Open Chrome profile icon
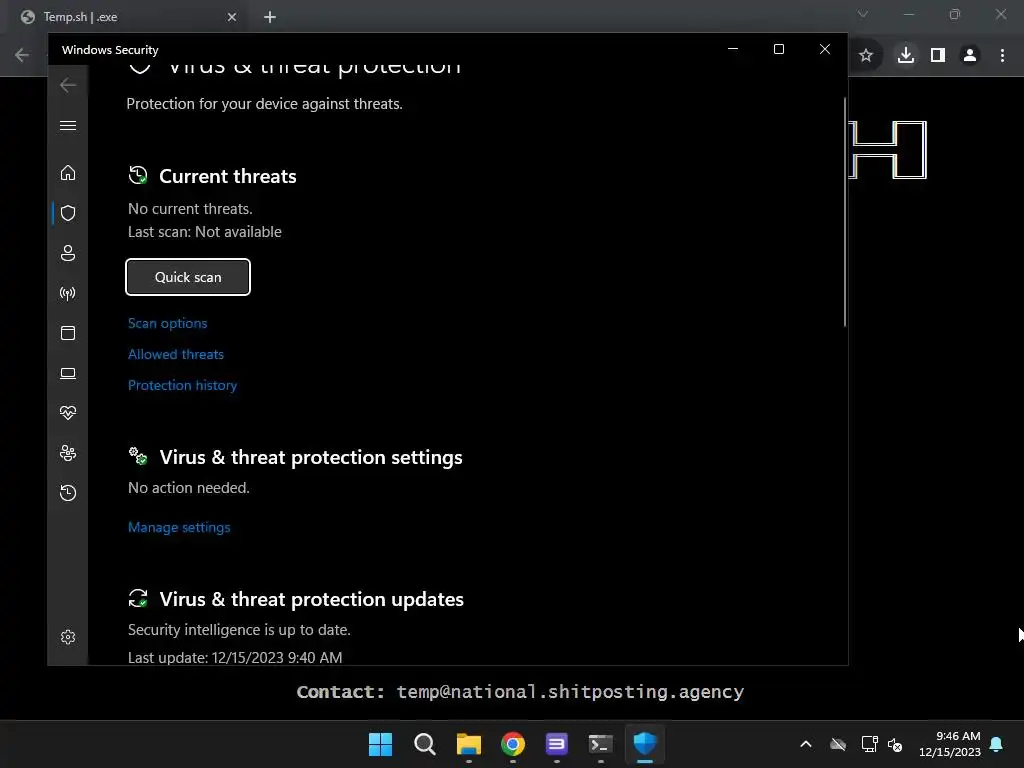The height and width of the screenshot is (768, 1024). (970, 56)
